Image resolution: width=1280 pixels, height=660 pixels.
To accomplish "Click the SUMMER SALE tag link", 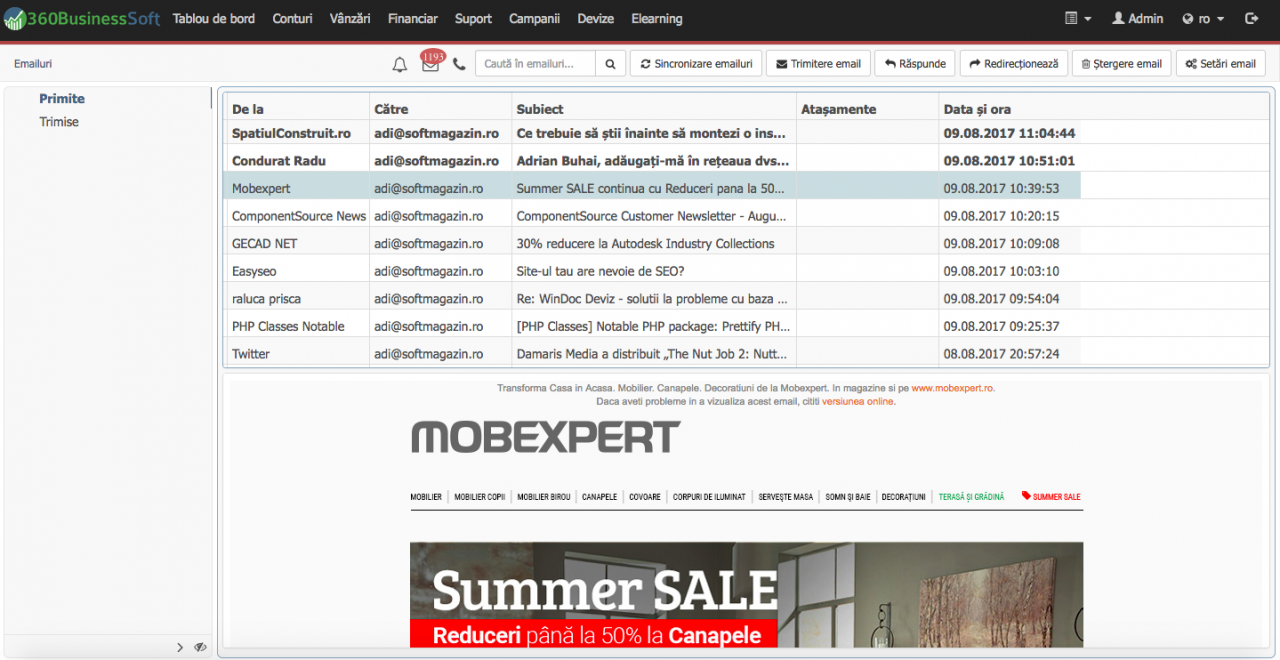I will click(1051, 497).
